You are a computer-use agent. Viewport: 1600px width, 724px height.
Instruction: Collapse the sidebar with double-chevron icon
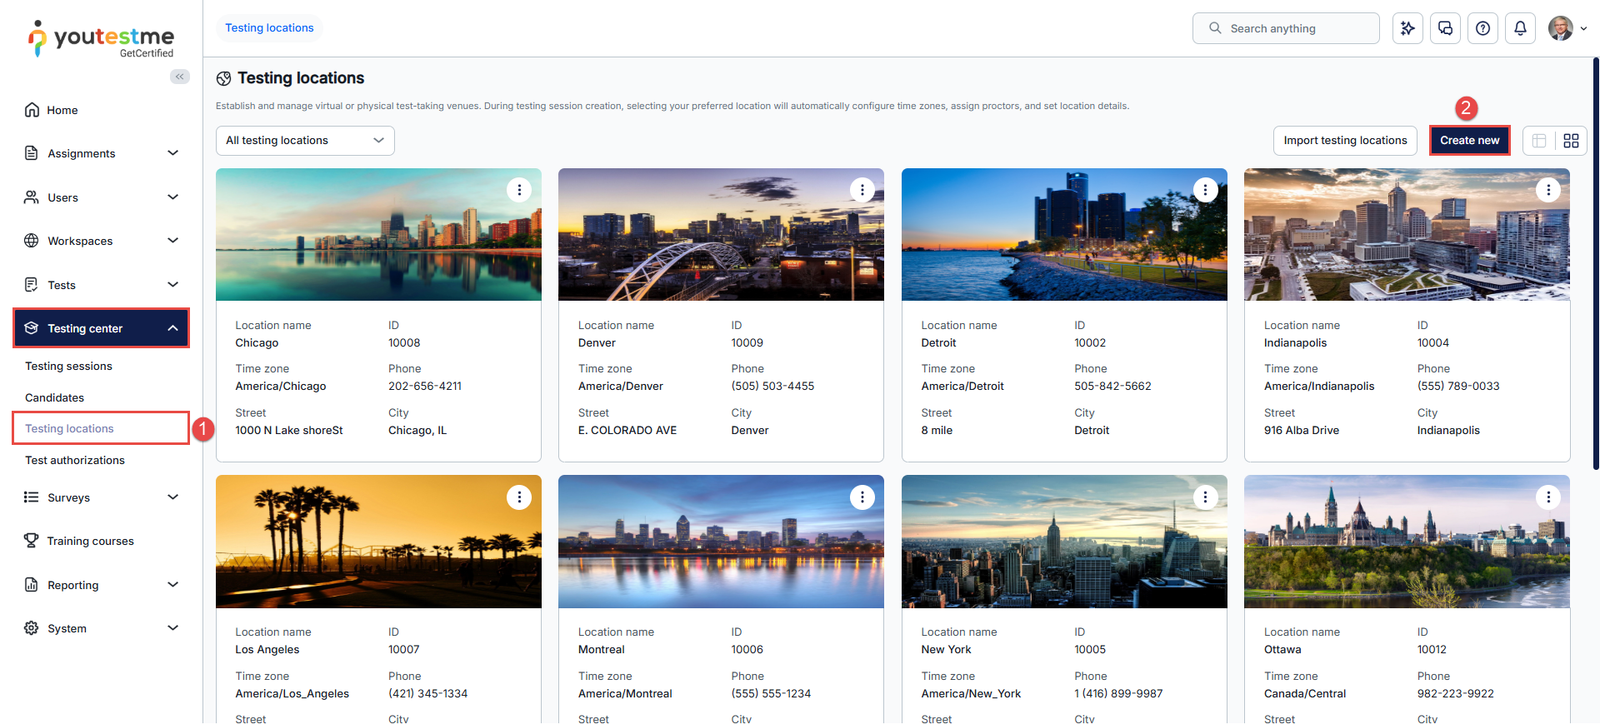[180, 77]
